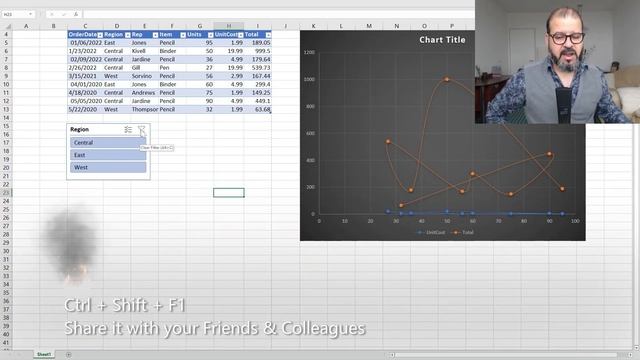Add a new sheet with the plus icon
The width and height of the screenshot is (640, 360).
[x=69, y=355]
